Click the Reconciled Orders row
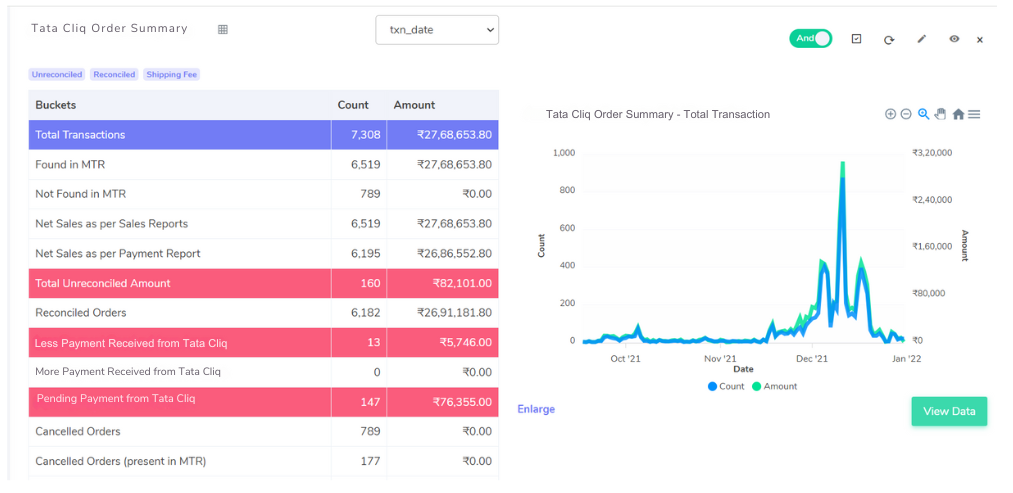Viewport: 1013px width, 493px height. (x=264, y=313)
